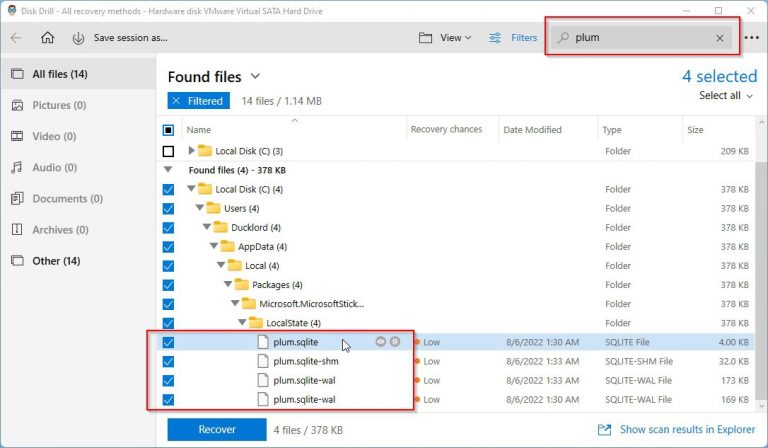The width and height of the screenshot is (768, 448).
Task: Click the preview eye icon on plum.sqlite
Action: (381, 342)
